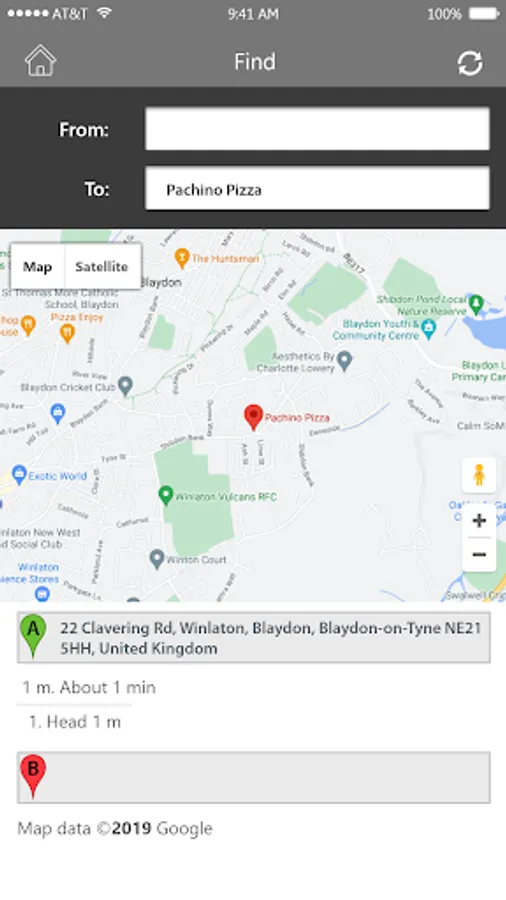Select the red Pachino Pizza map pin
Screen dimensions: 506x900
[x=253, y=417]
